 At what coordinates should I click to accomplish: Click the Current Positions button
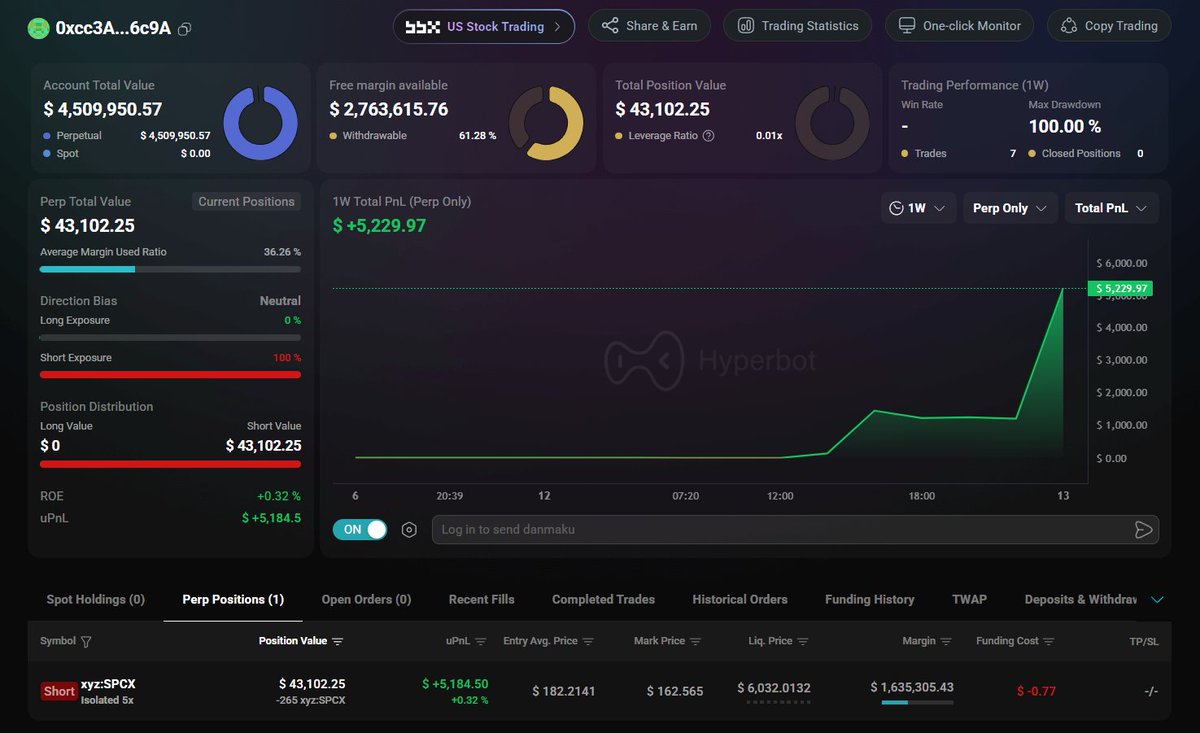coord(246,201)
